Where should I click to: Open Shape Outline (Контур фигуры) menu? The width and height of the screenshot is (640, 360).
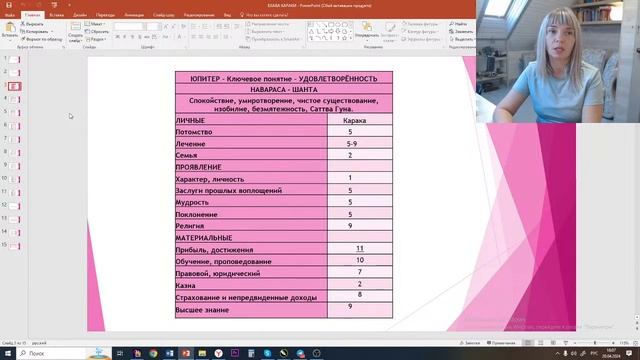coord(420,31)
